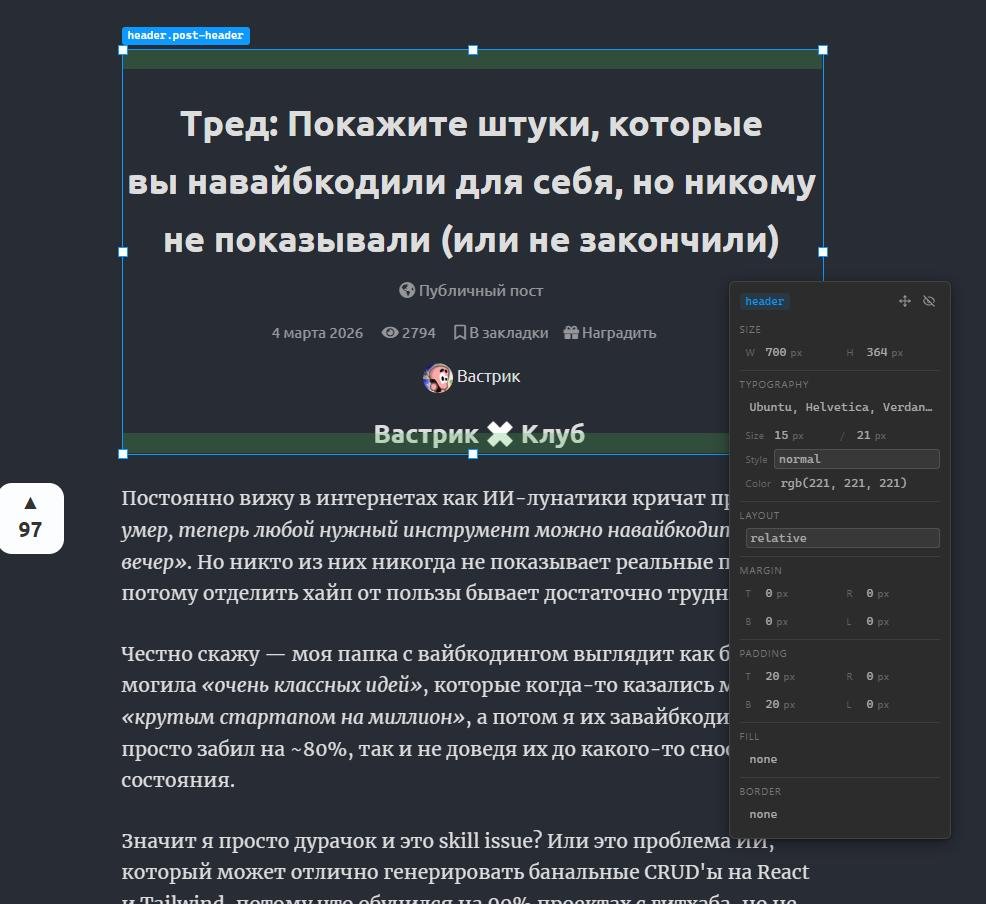Click the Наградить link

click(619, 333)
